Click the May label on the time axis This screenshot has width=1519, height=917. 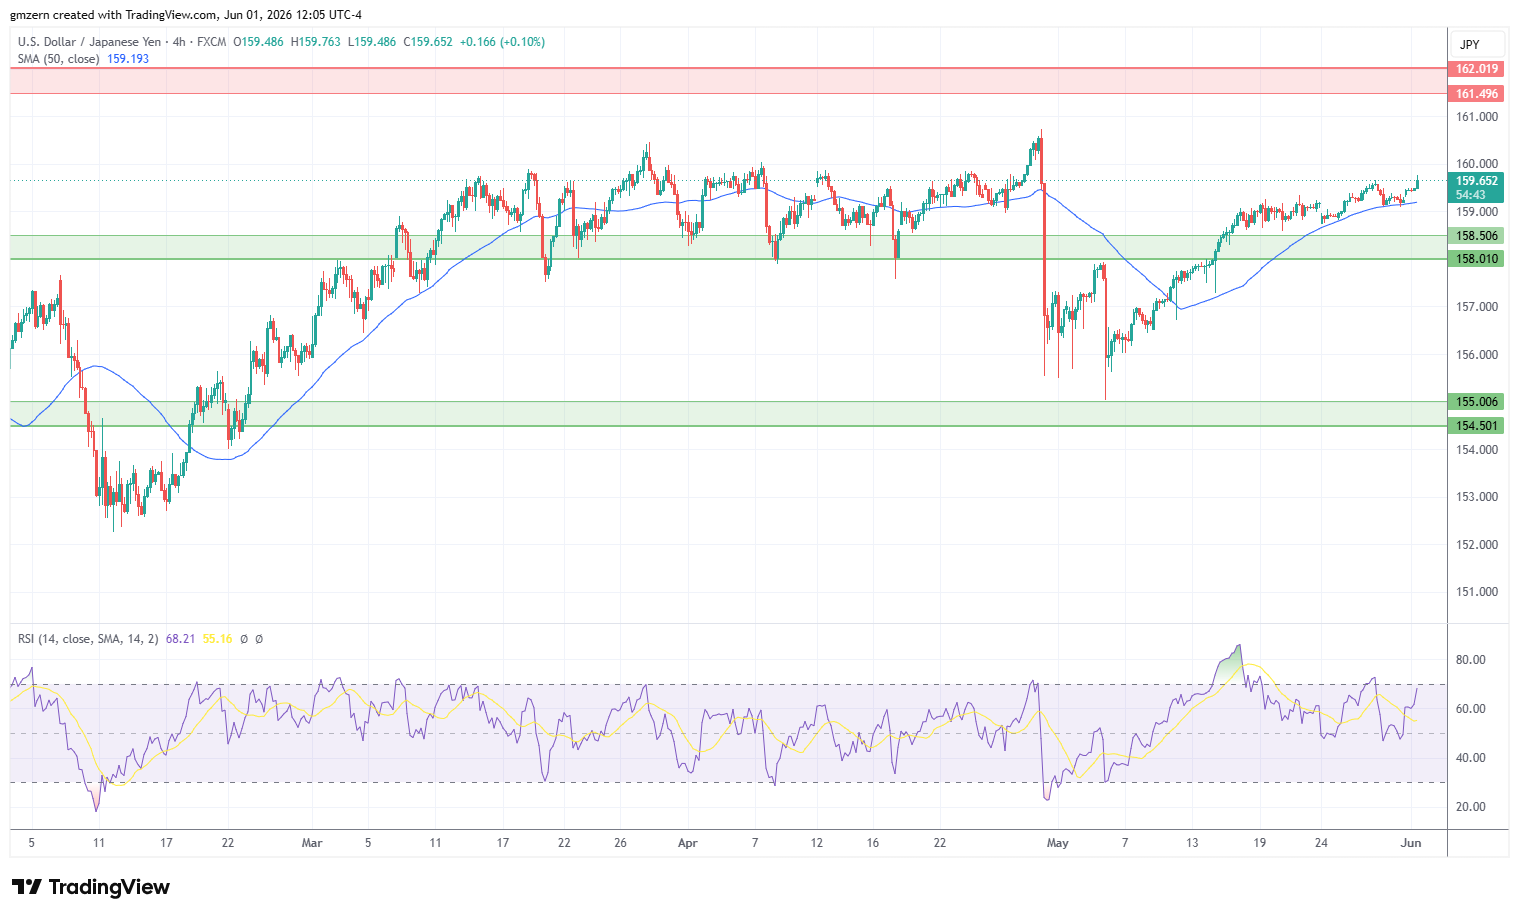click(x=1057, y=843)
